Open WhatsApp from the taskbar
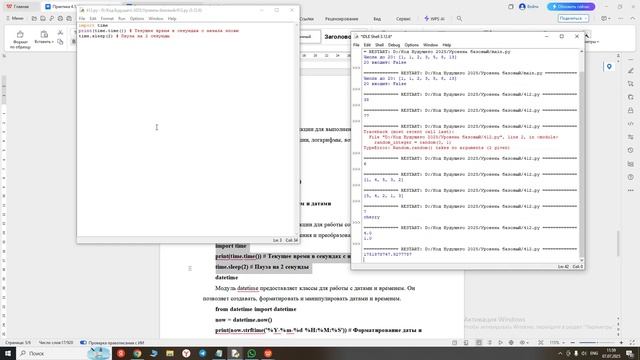 (251, 353)
